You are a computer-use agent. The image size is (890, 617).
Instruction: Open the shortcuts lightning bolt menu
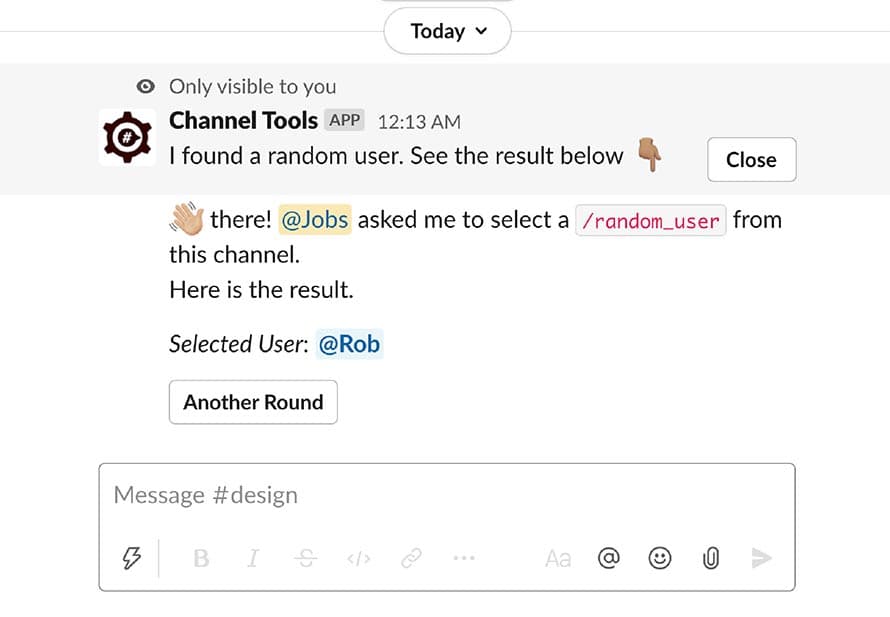(x=131, y=558)
